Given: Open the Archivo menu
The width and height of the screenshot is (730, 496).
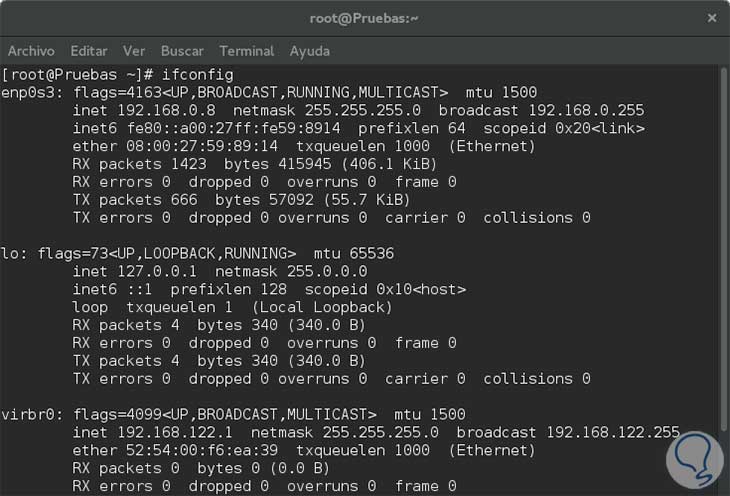Looking at the screenshot, I should click(30, 51).
